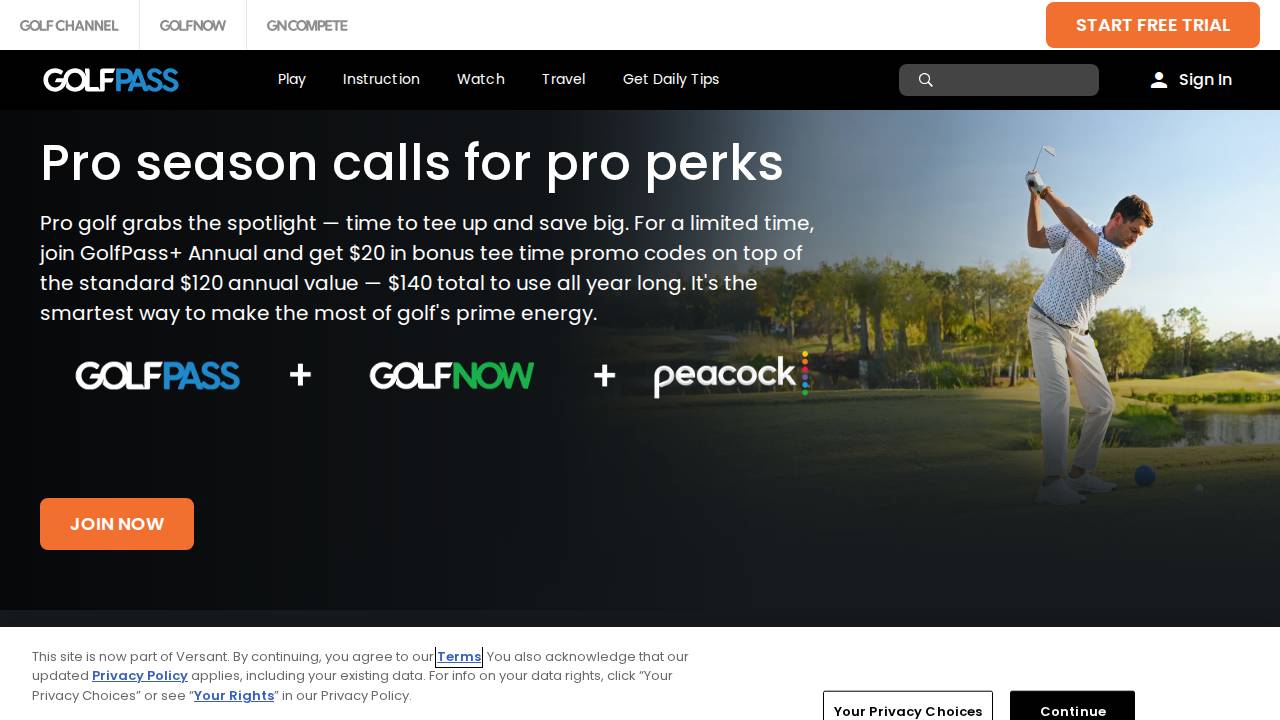Open the Terms link in the notice
1280x720 pixels.
point(458,657)
